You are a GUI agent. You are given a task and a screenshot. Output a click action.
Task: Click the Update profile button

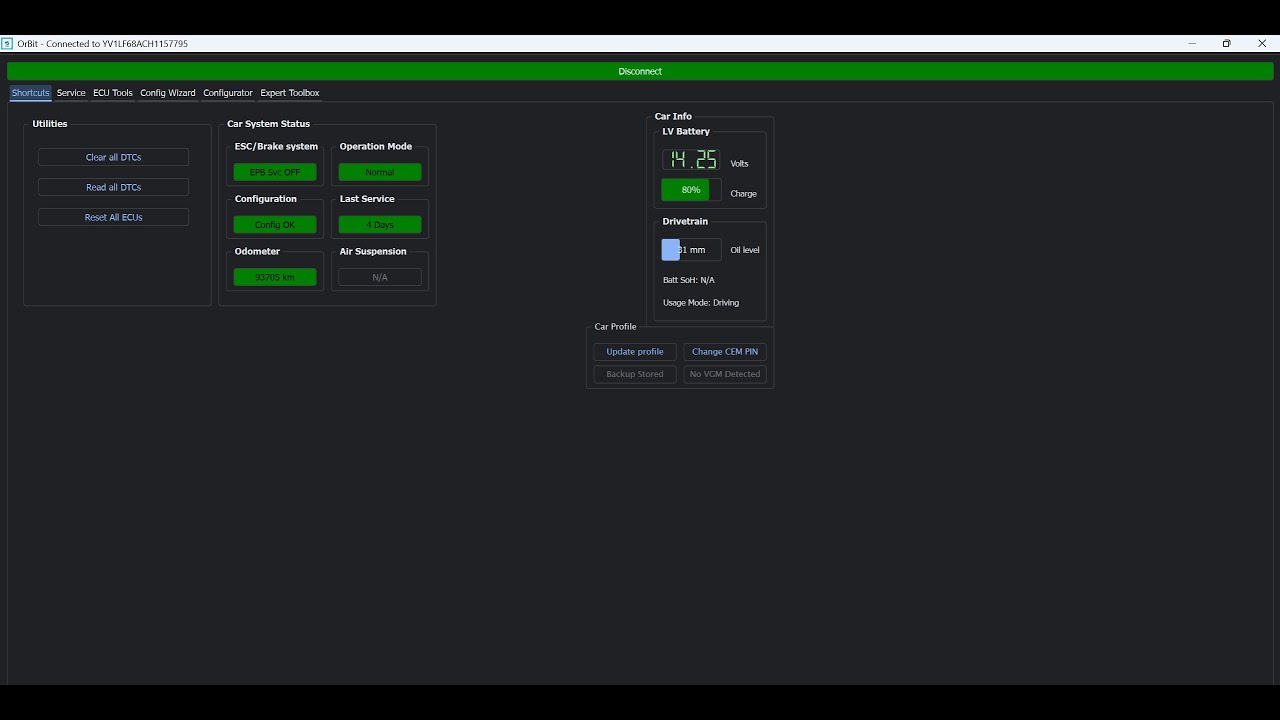[x=635, y=352]
